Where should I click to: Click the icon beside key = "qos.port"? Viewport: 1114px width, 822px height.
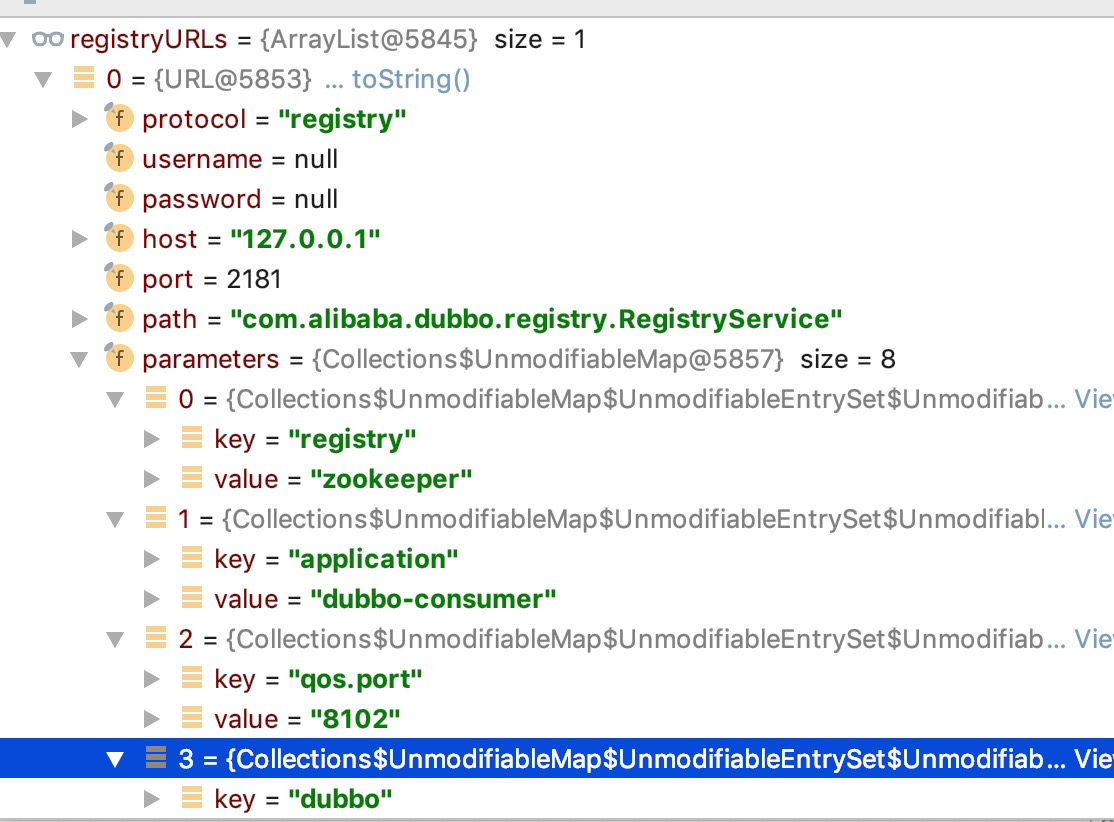click(192, 678)
